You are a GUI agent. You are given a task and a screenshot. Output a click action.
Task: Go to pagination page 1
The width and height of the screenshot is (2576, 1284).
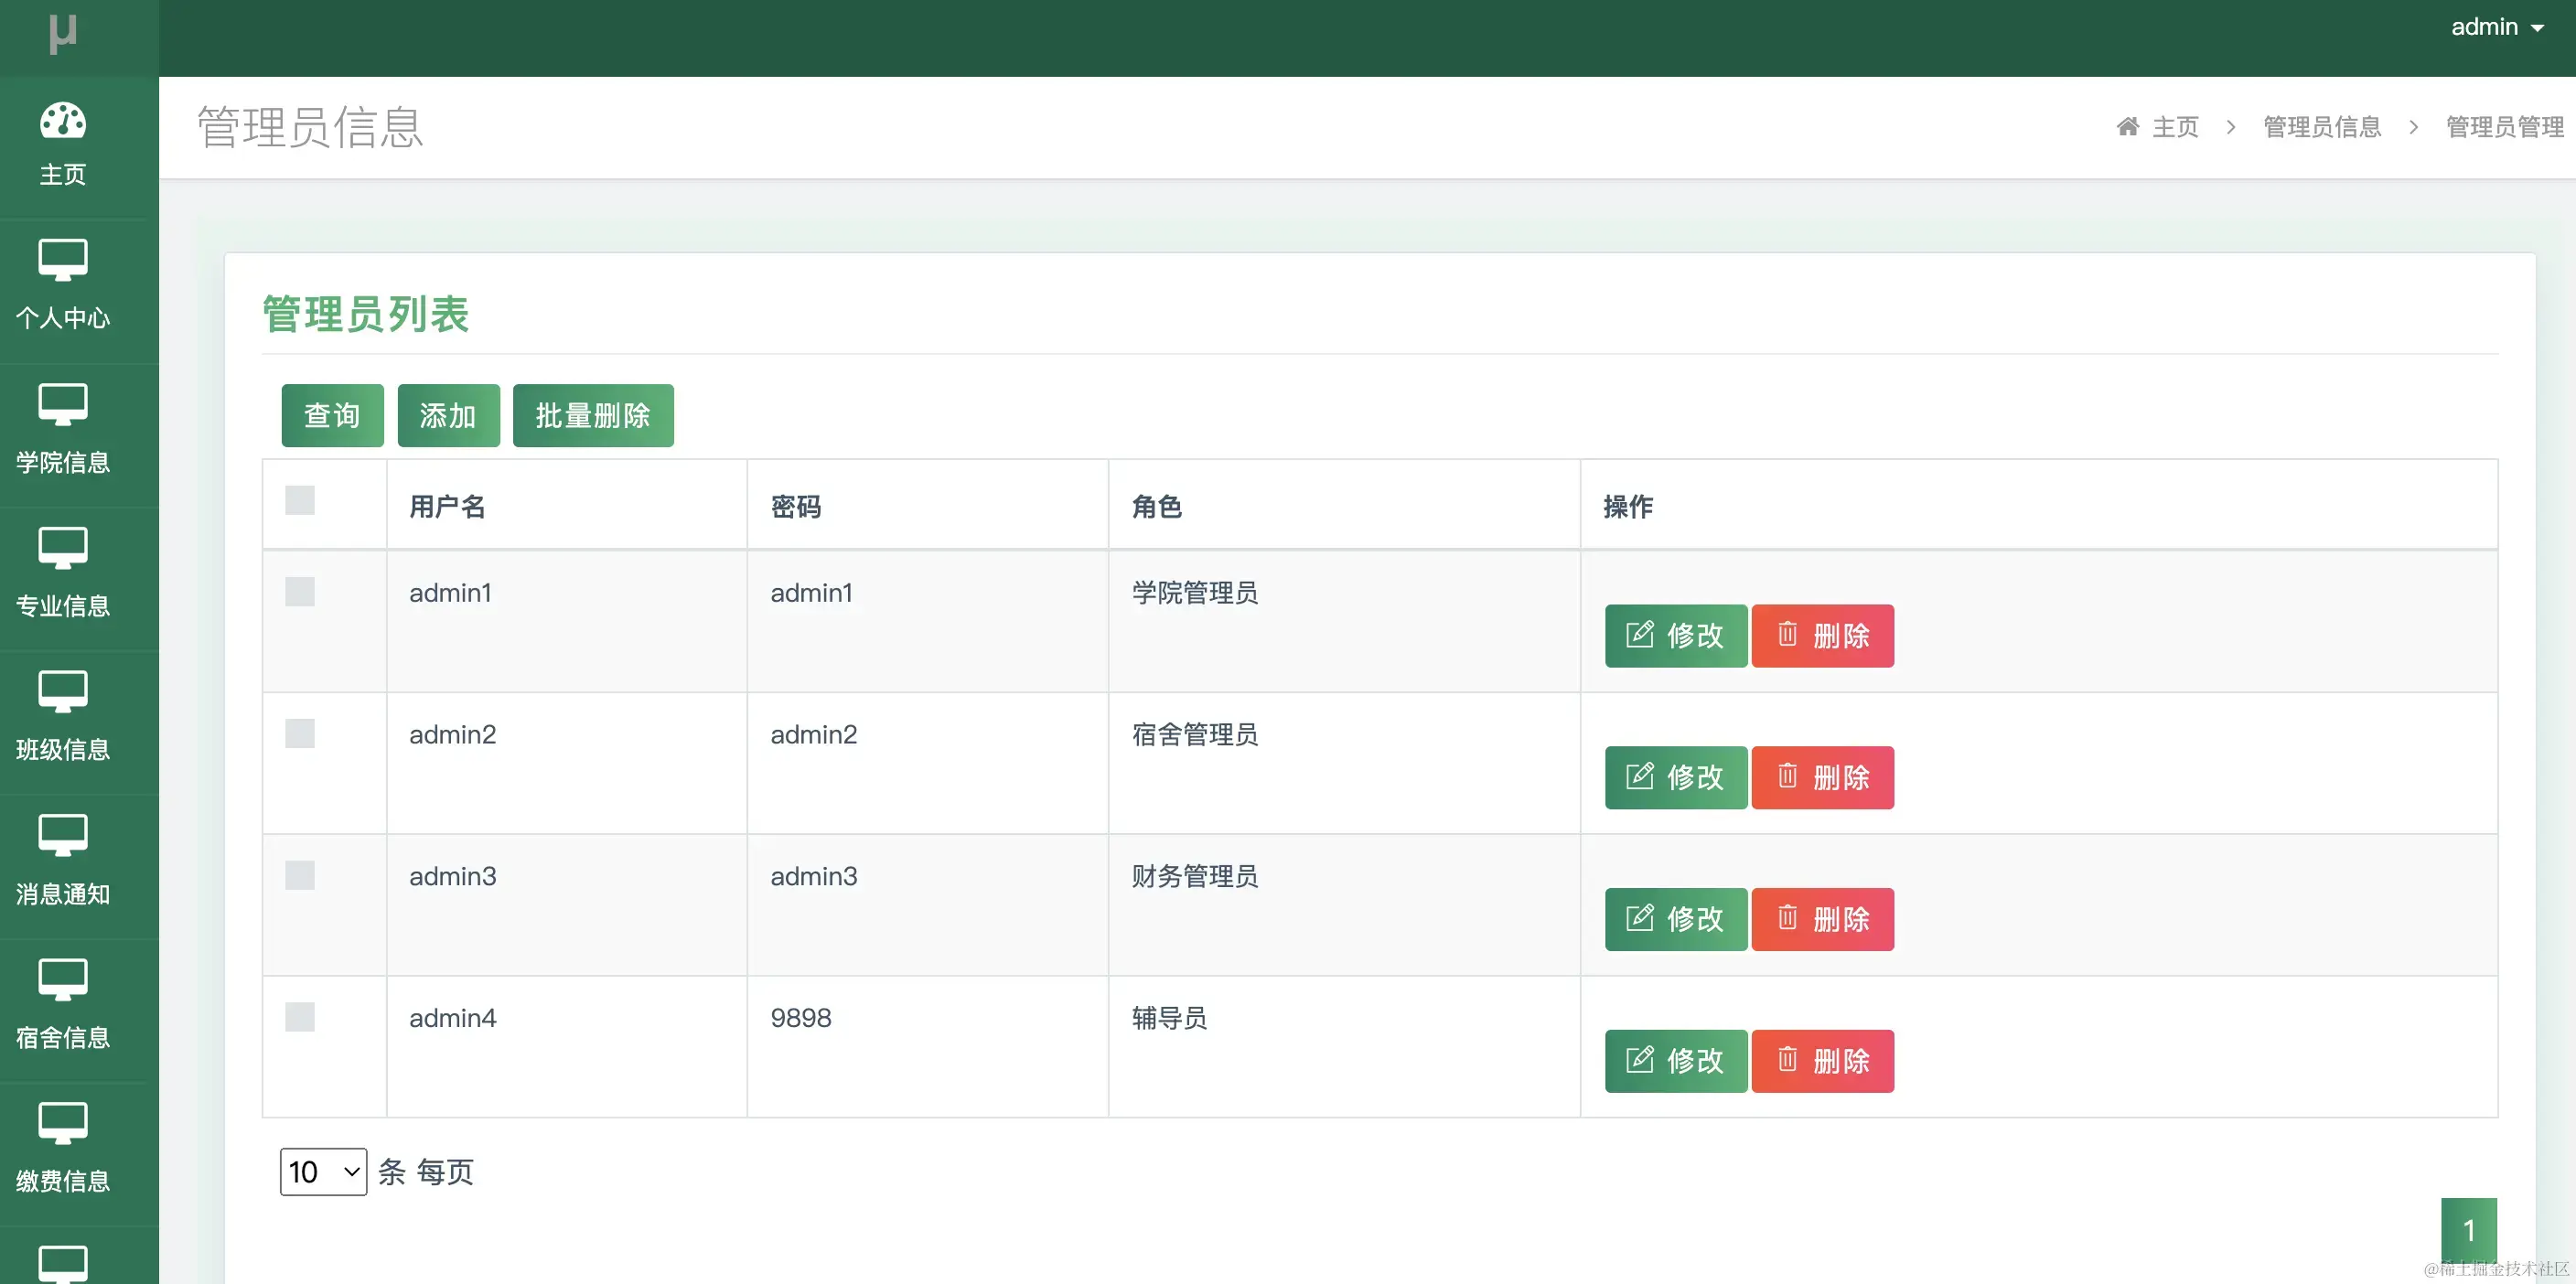click(x=2468, y=1230)
